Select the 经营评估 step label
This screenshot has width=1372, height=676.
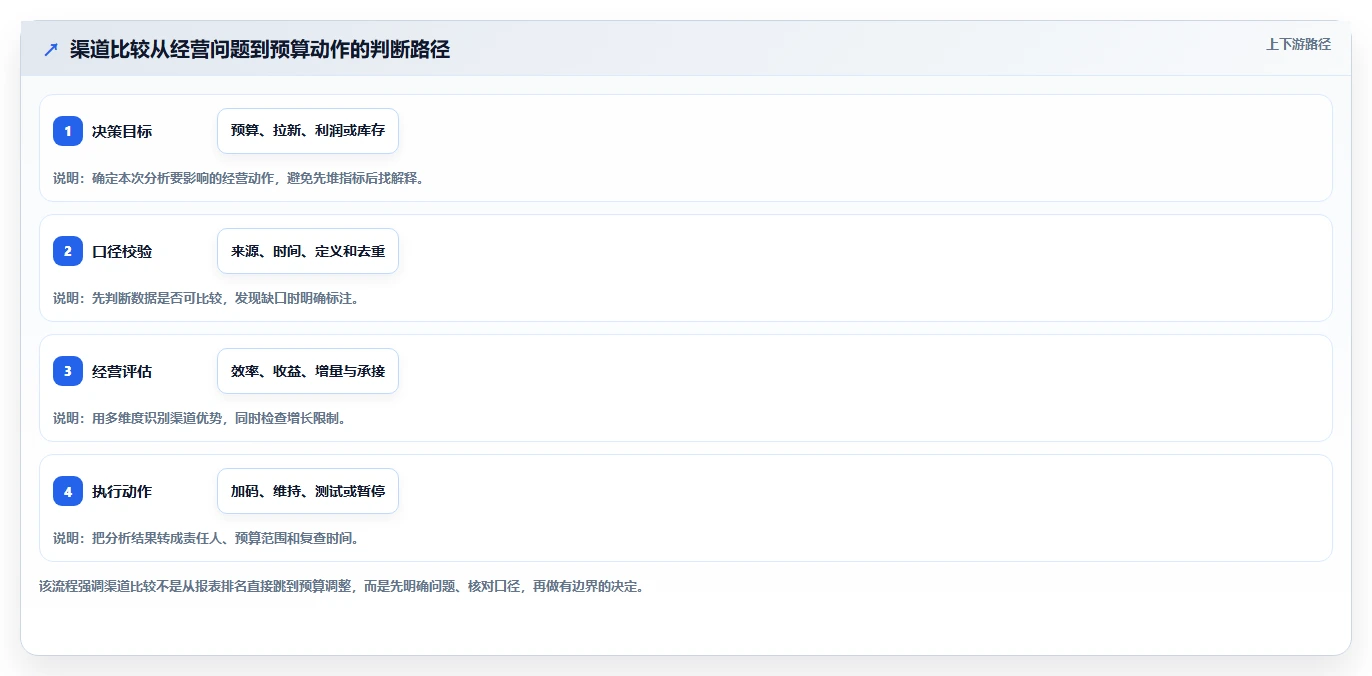click(x=122, y=371)
